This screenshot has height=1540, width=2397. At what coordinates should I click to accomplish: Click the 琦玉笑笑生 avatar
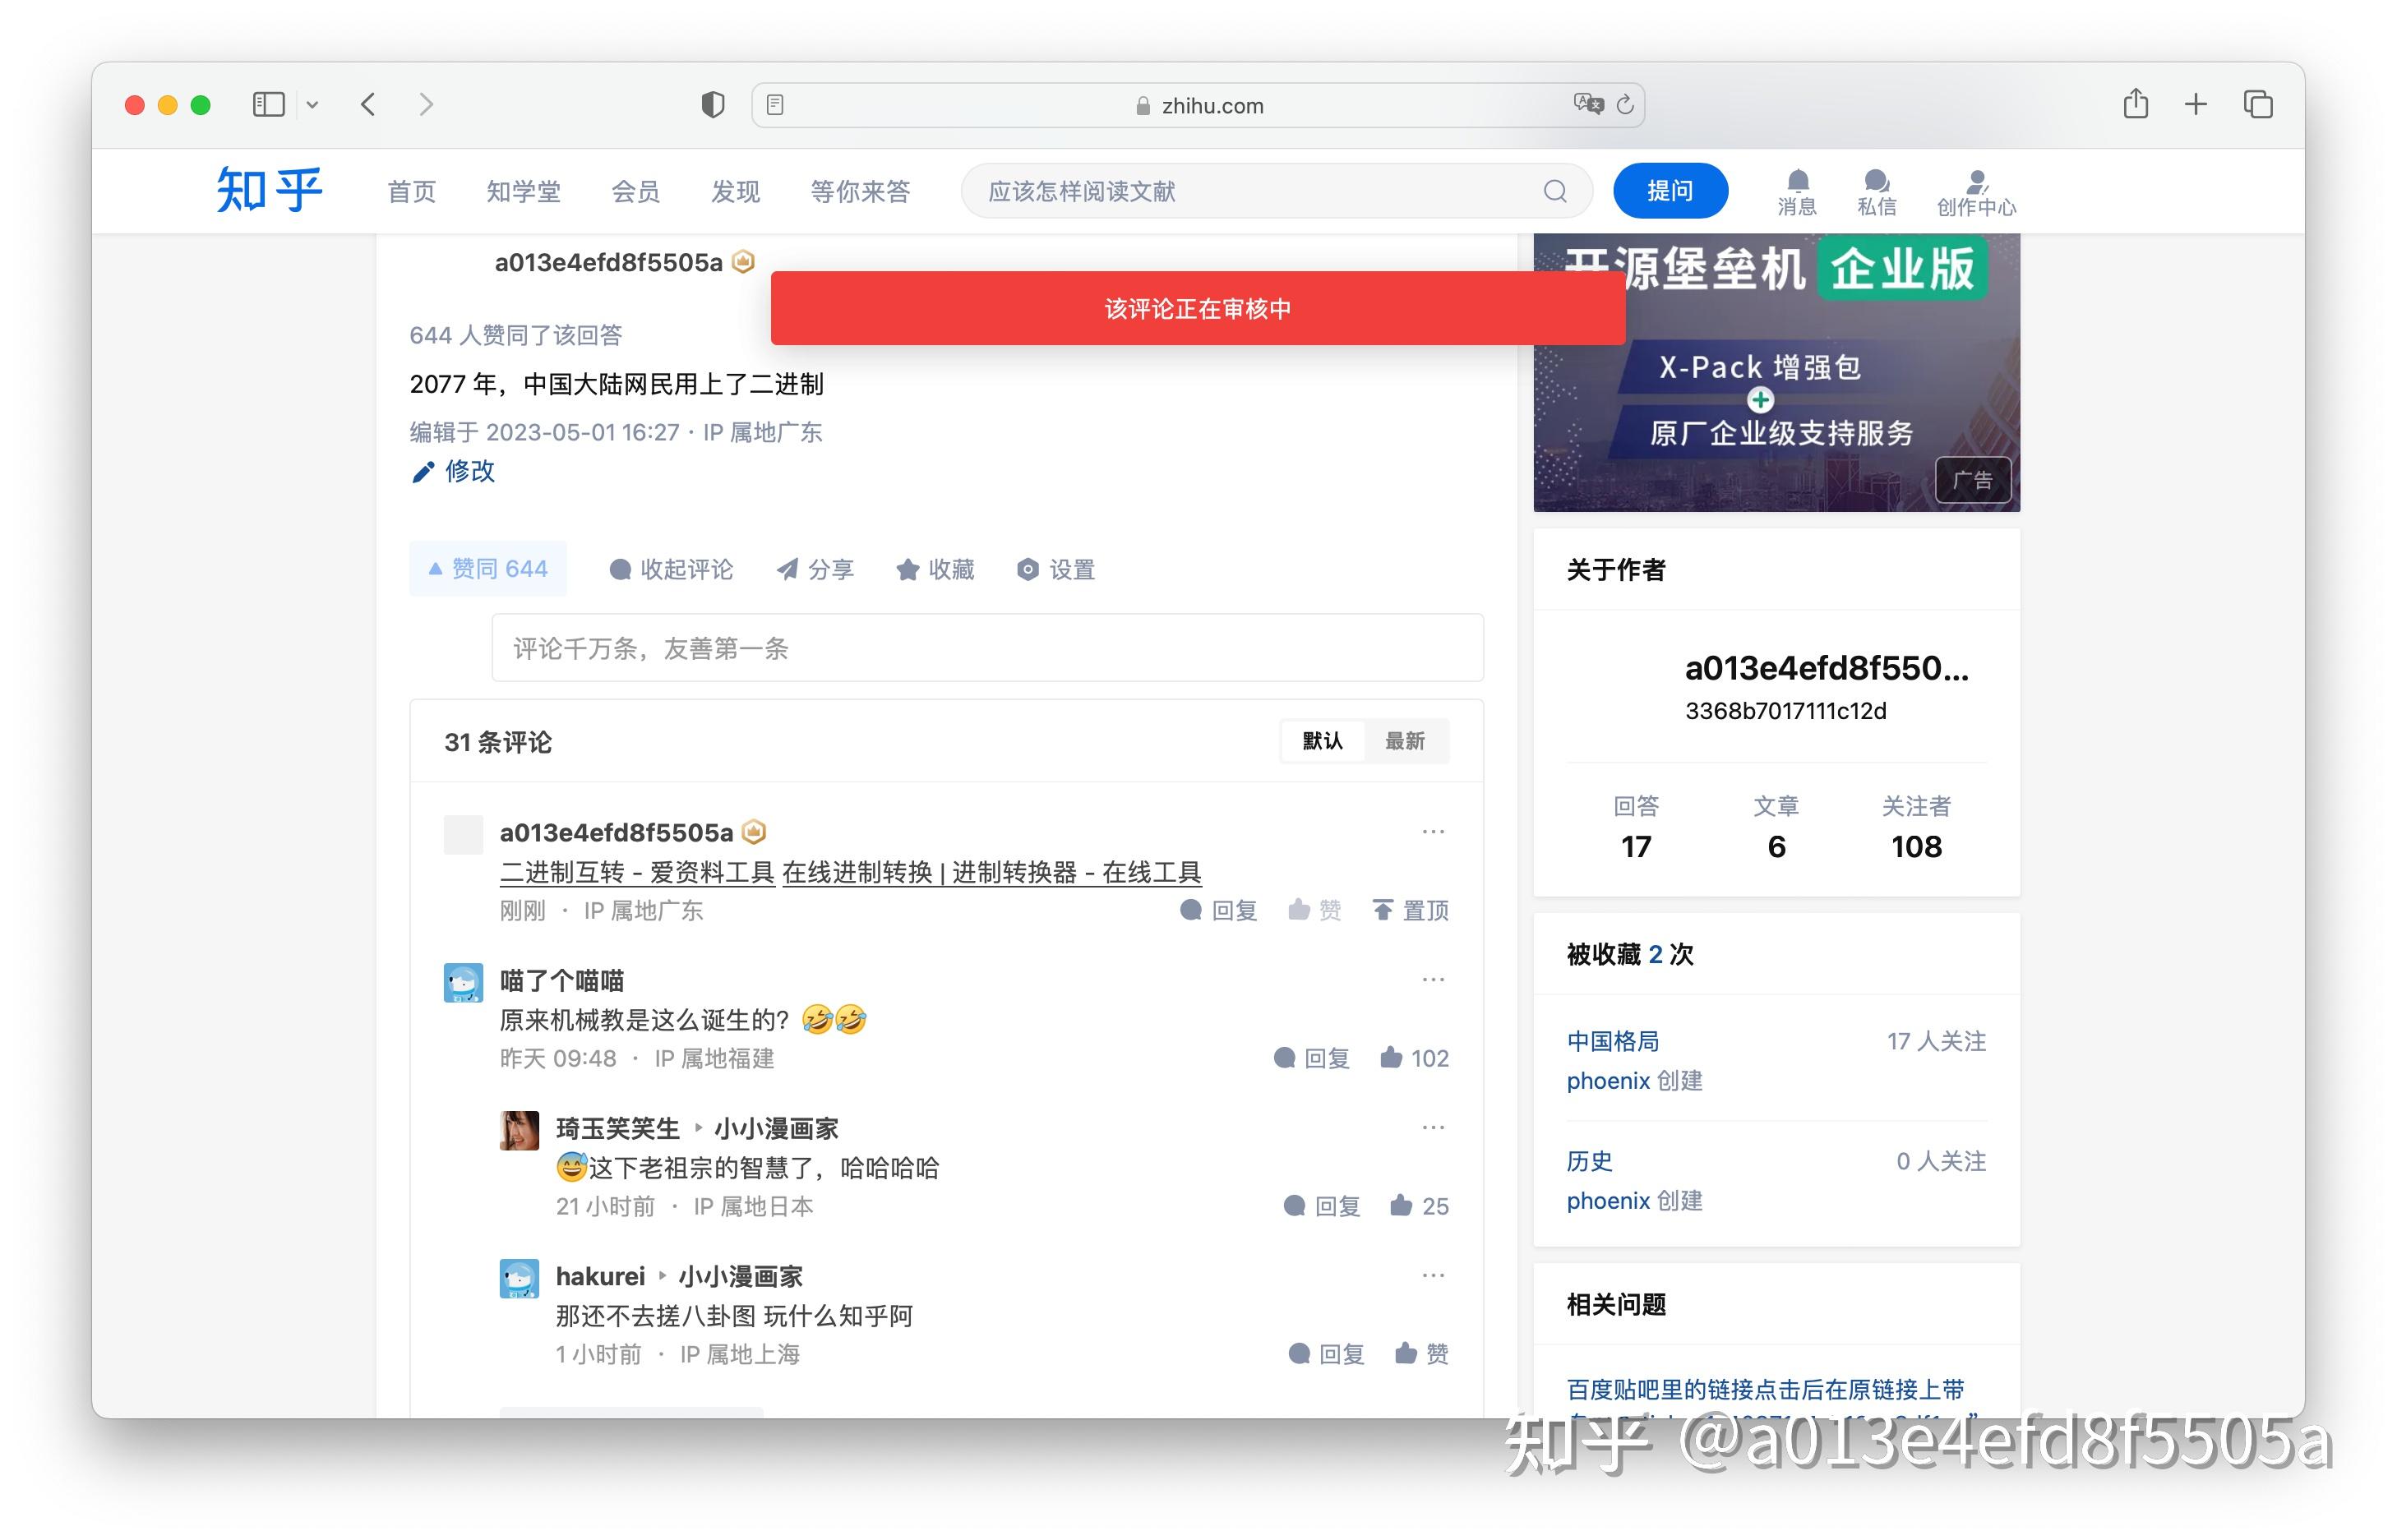coord(519,1131)
